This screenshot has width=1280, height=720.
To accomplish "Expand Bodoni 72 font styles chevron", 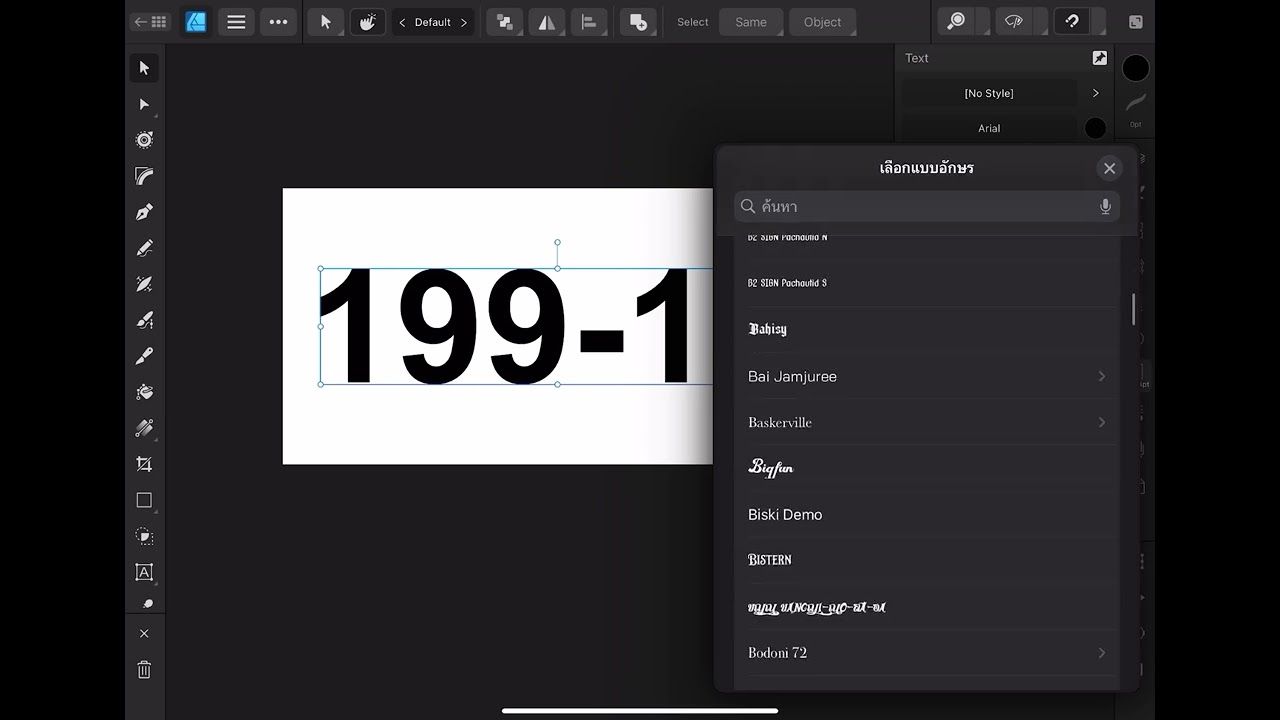I will pyautogui.click(x=1102, y=652).
